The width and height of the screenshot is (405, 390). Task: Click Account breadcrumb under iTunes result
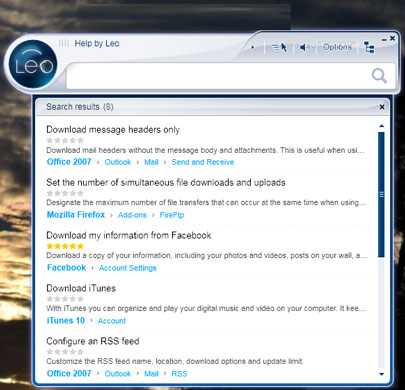tap(112, 321)
